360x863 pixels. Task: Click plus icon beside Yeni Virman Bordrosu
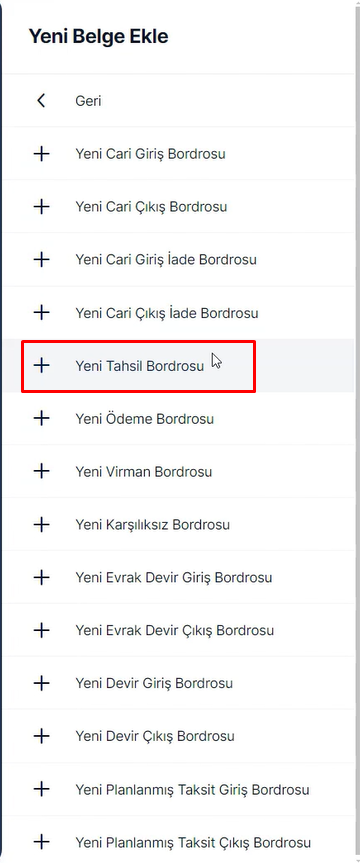pyautogui.click(x=41, y=472)
